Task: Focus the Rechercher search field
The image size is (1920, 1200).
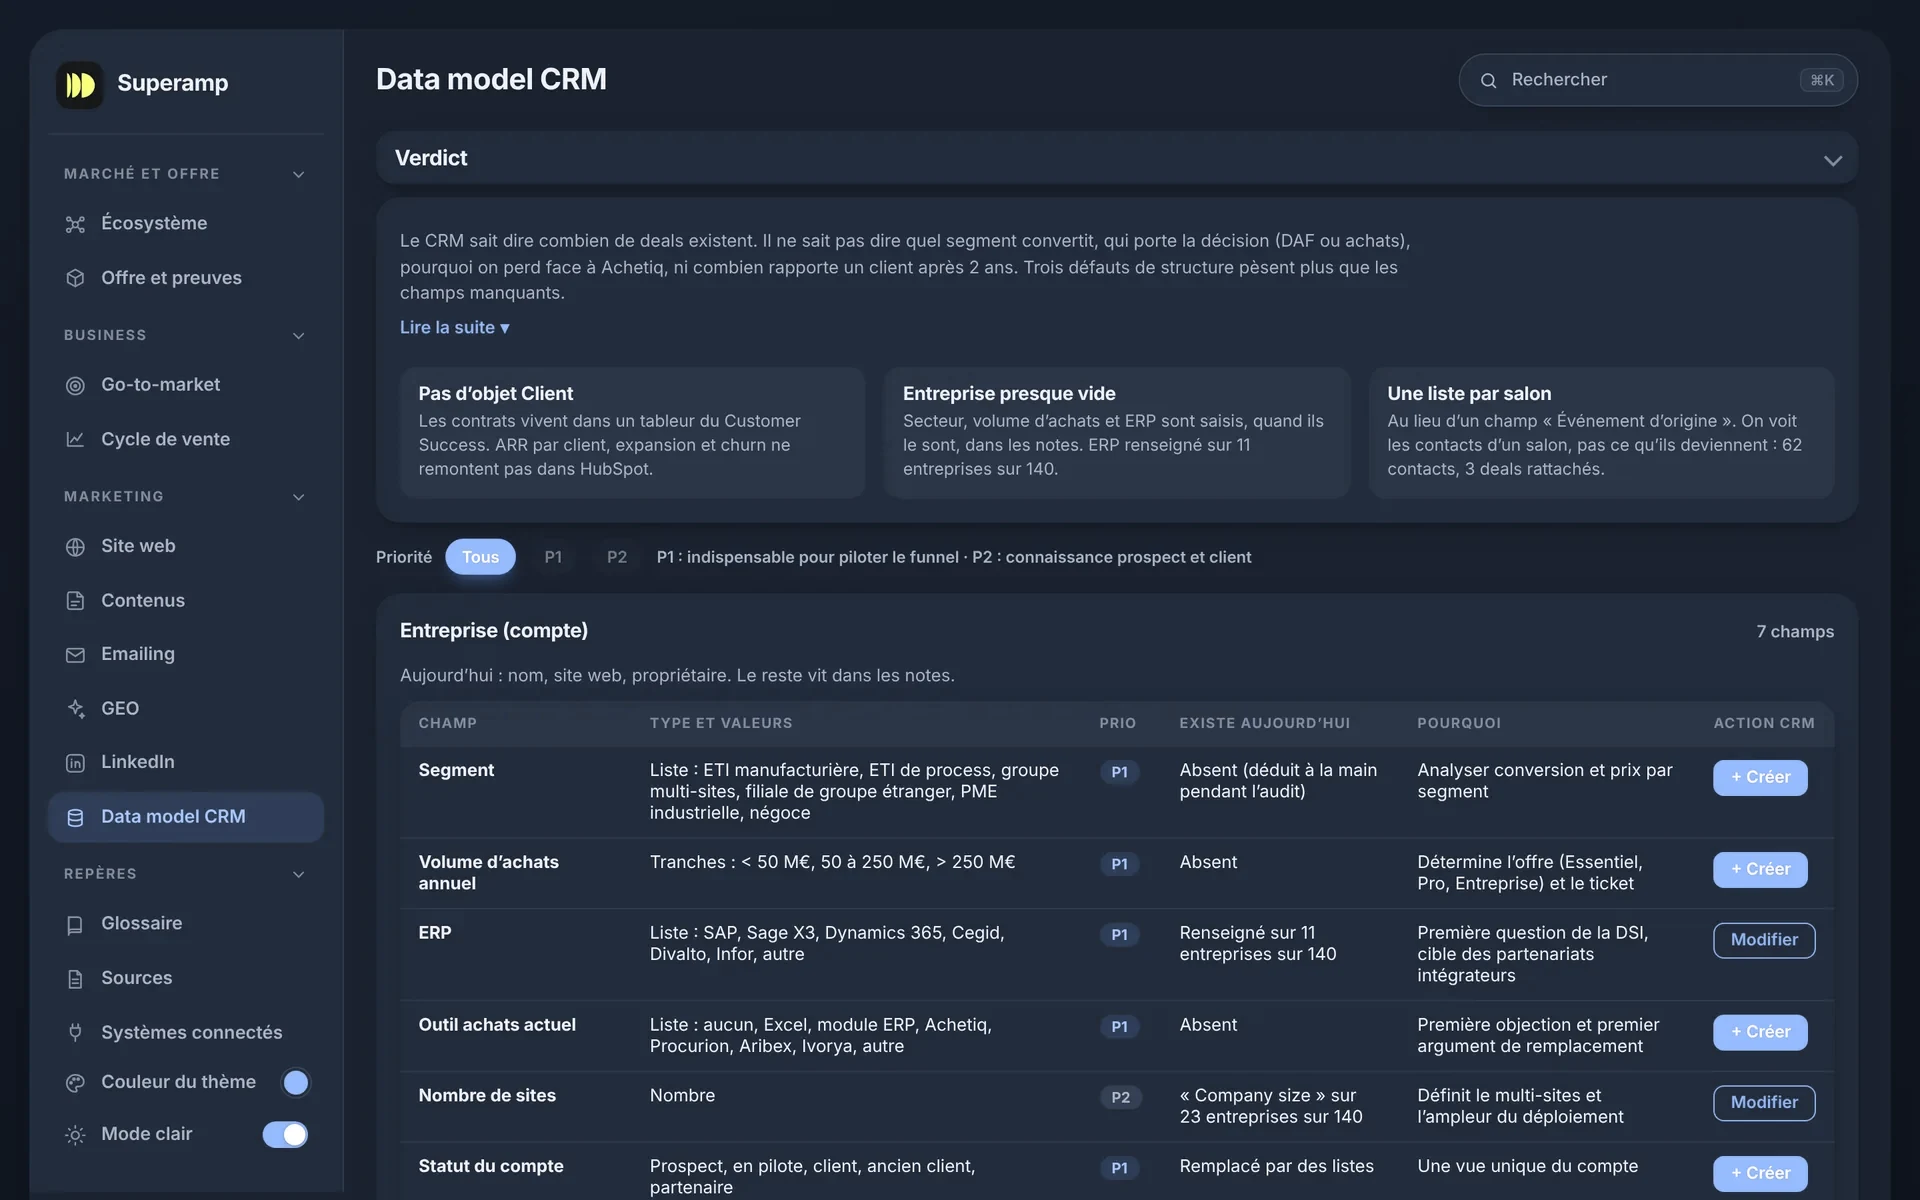Action: (1658, 80)
